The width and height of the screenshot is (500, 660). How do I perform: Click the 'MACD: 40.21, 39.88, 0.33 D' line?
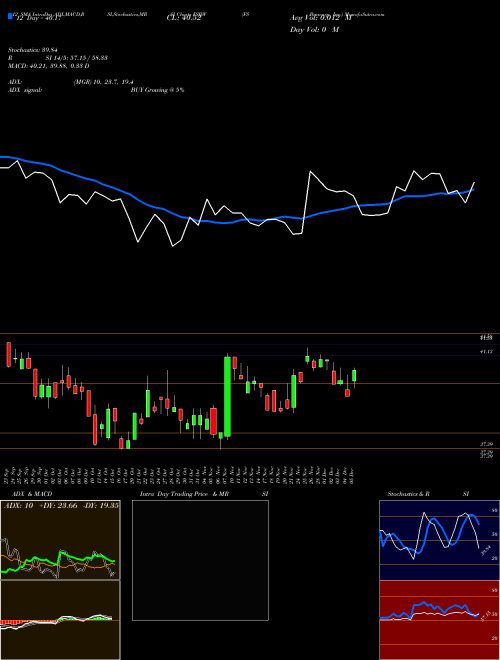[48, 66]
